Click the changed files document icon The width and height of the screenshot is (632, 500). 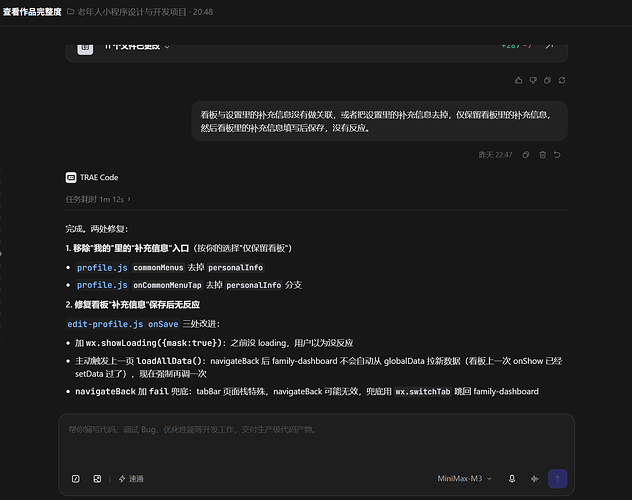(x=85, y=48)
